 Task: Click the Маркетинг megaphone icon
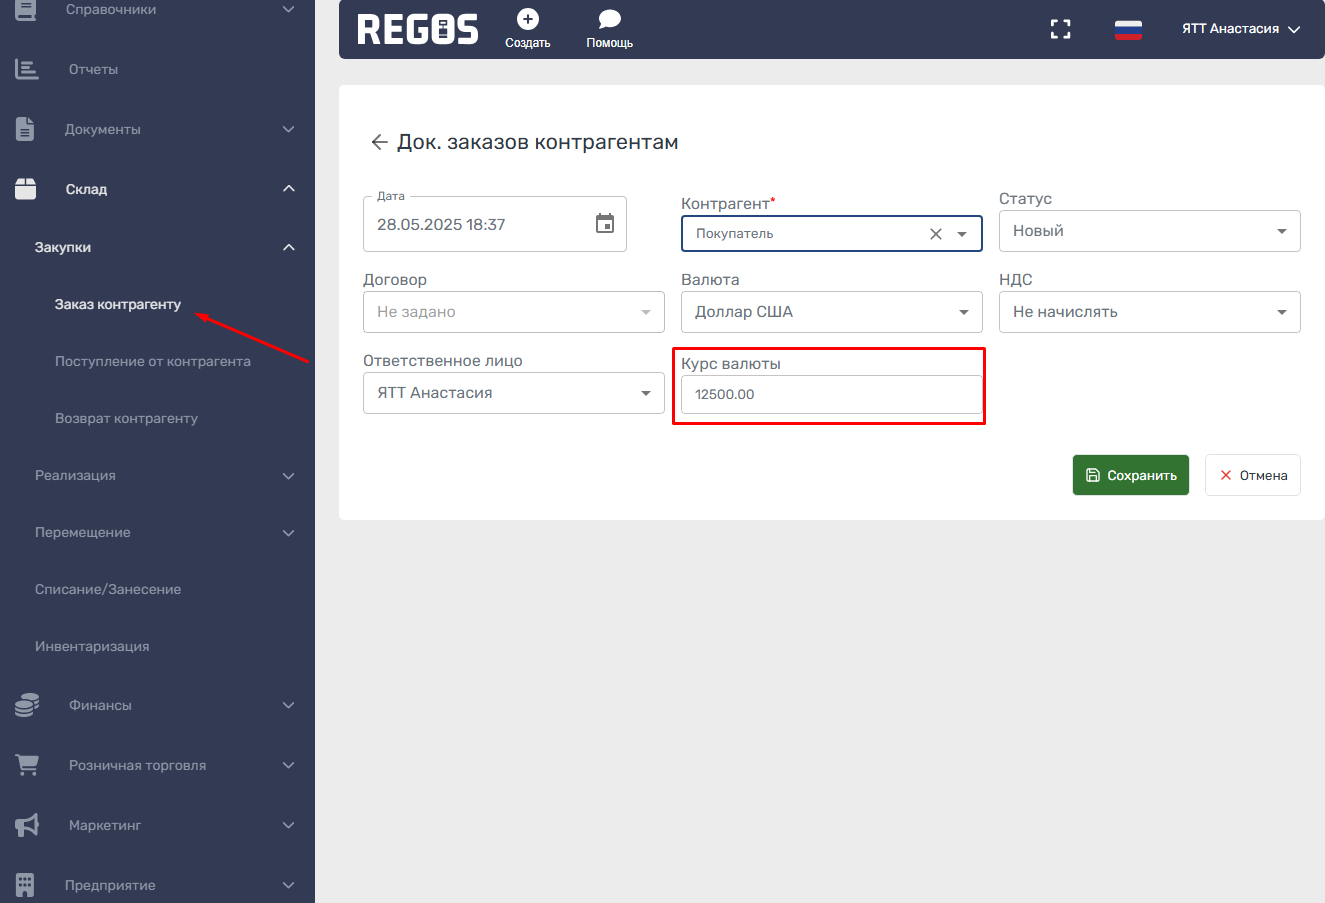point(27,825)
